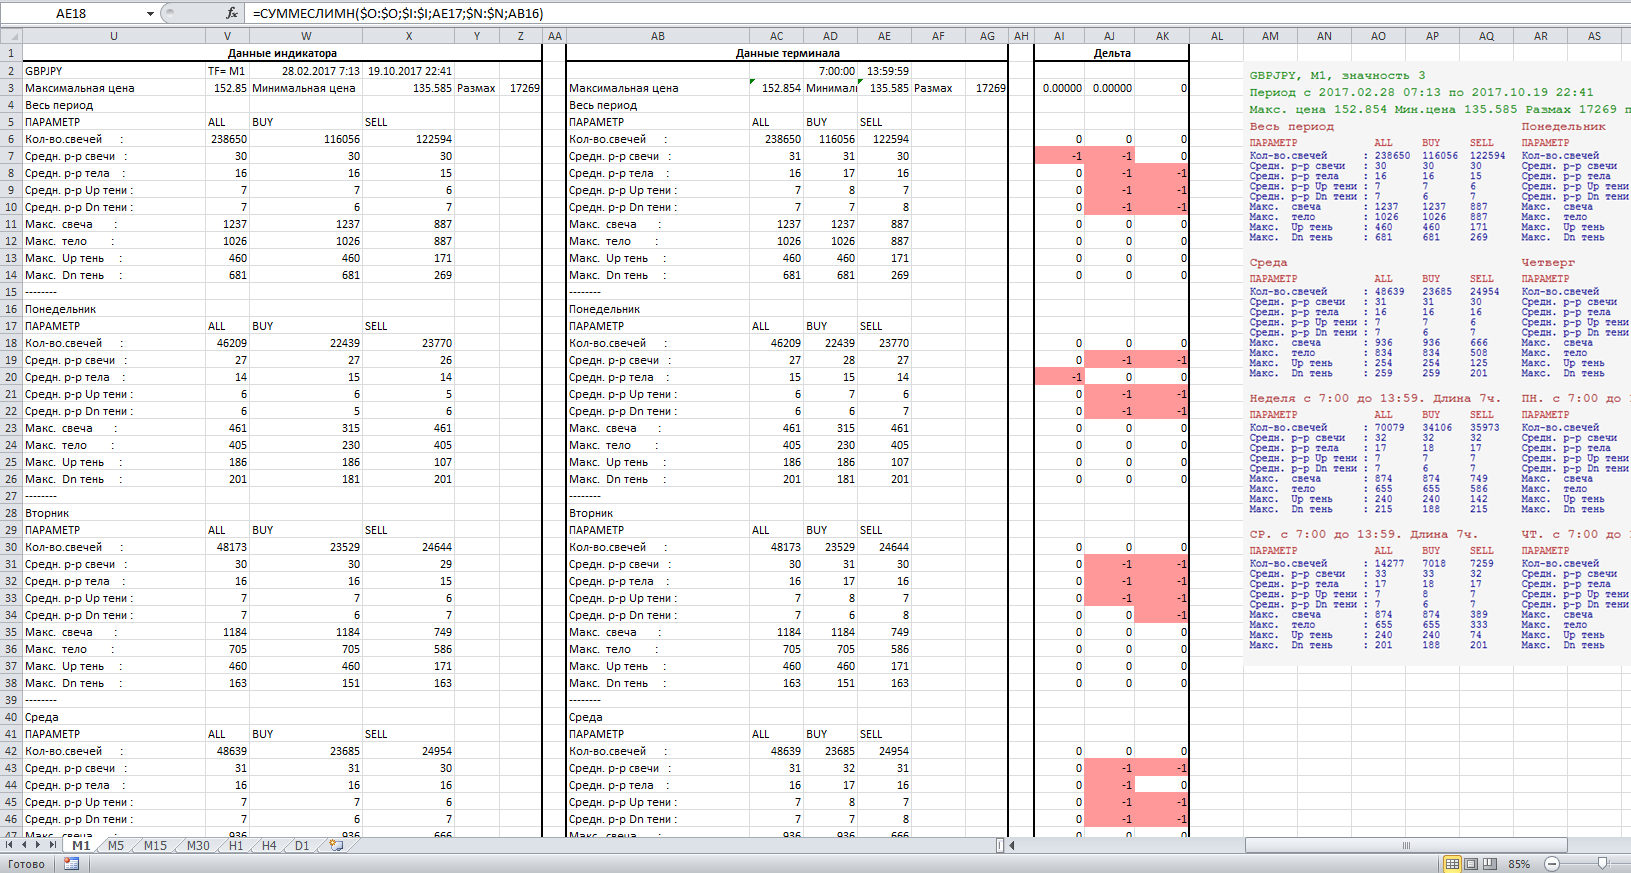Click the 'Весь период' cell in column AB

tap(658, 105)
